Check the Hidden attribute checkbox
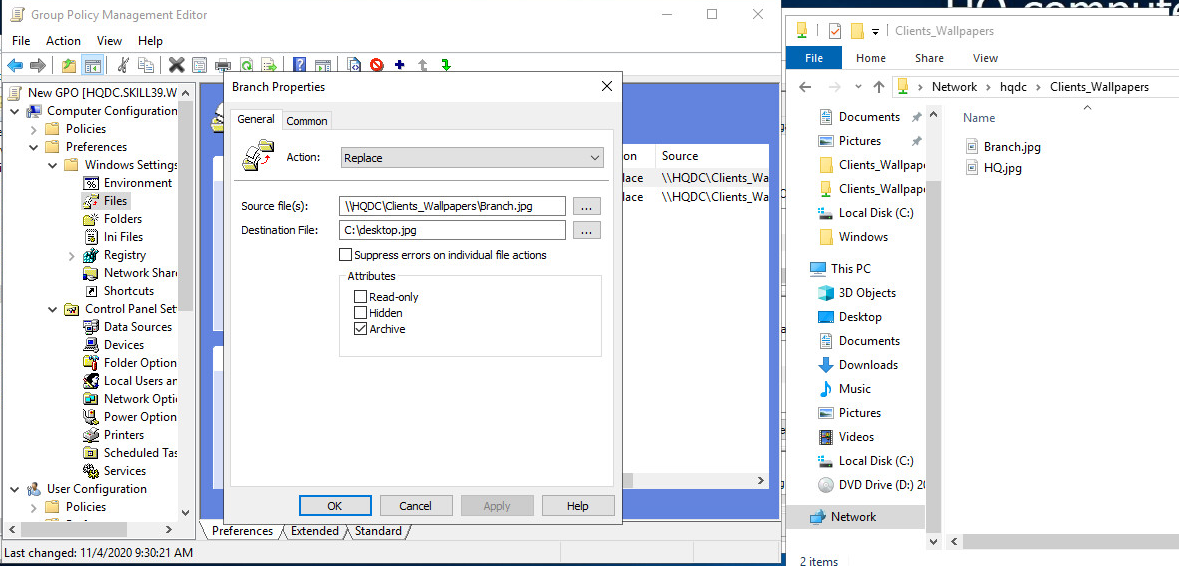 (360, 313)
